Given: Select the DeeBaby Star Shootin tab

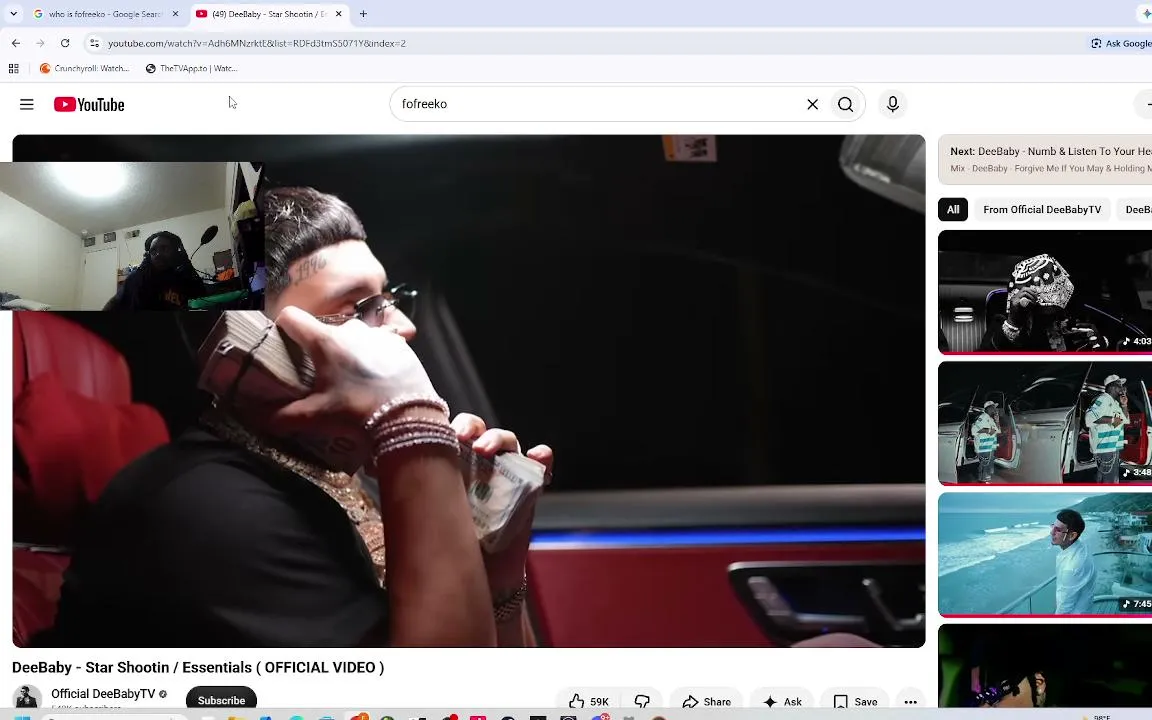Looking at the screenshot, I should coord(270,14).
